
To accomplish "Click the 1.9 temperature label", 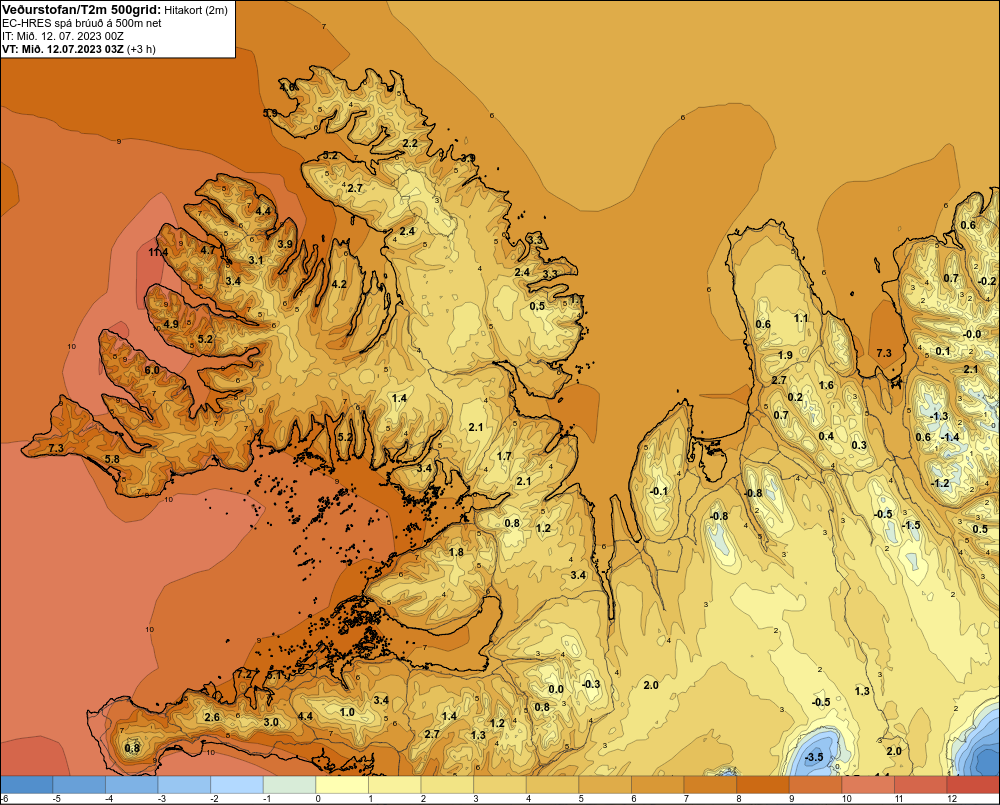I will (785, 355).
